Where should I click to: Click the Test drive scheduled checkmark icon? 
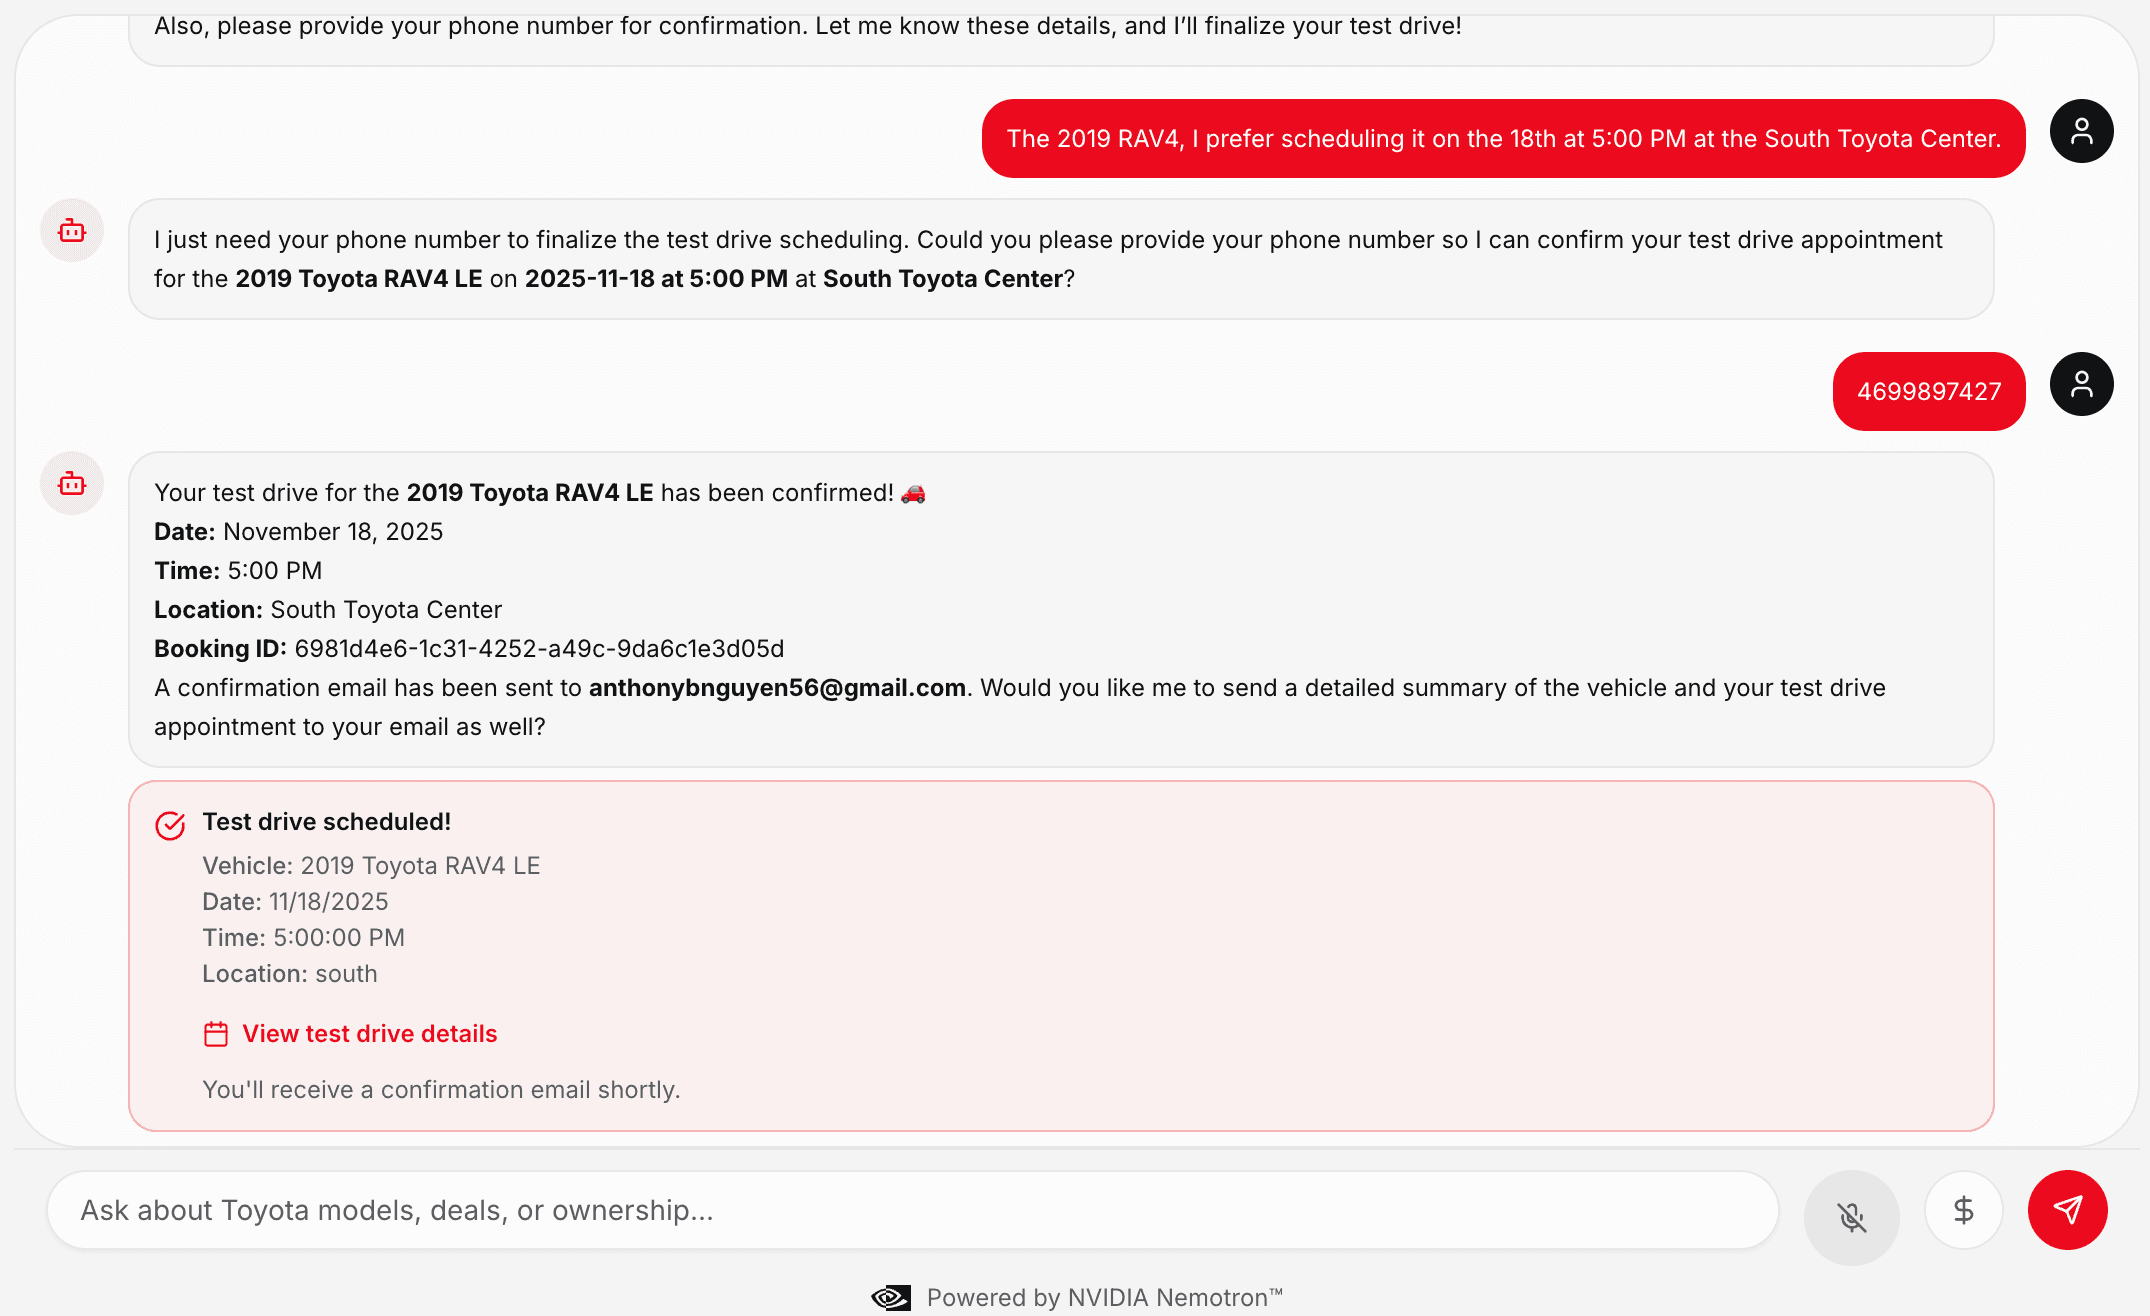click(x=170, y=825)
